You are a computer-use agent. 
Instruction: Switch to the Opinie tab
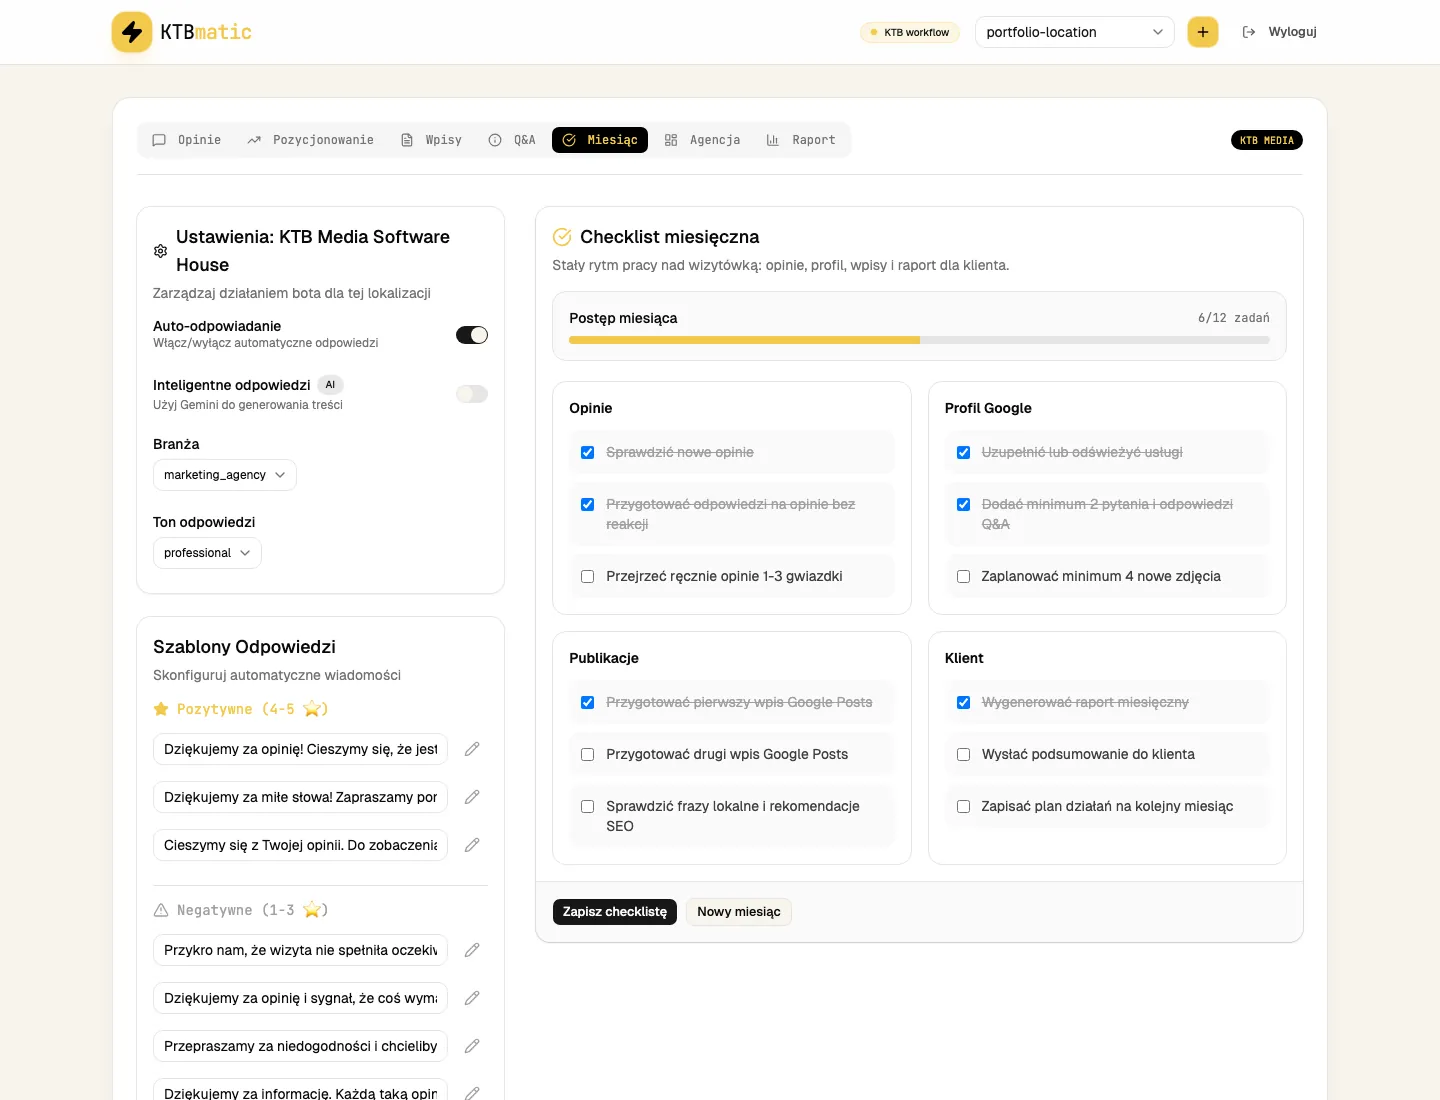click(x=187, y=140)
